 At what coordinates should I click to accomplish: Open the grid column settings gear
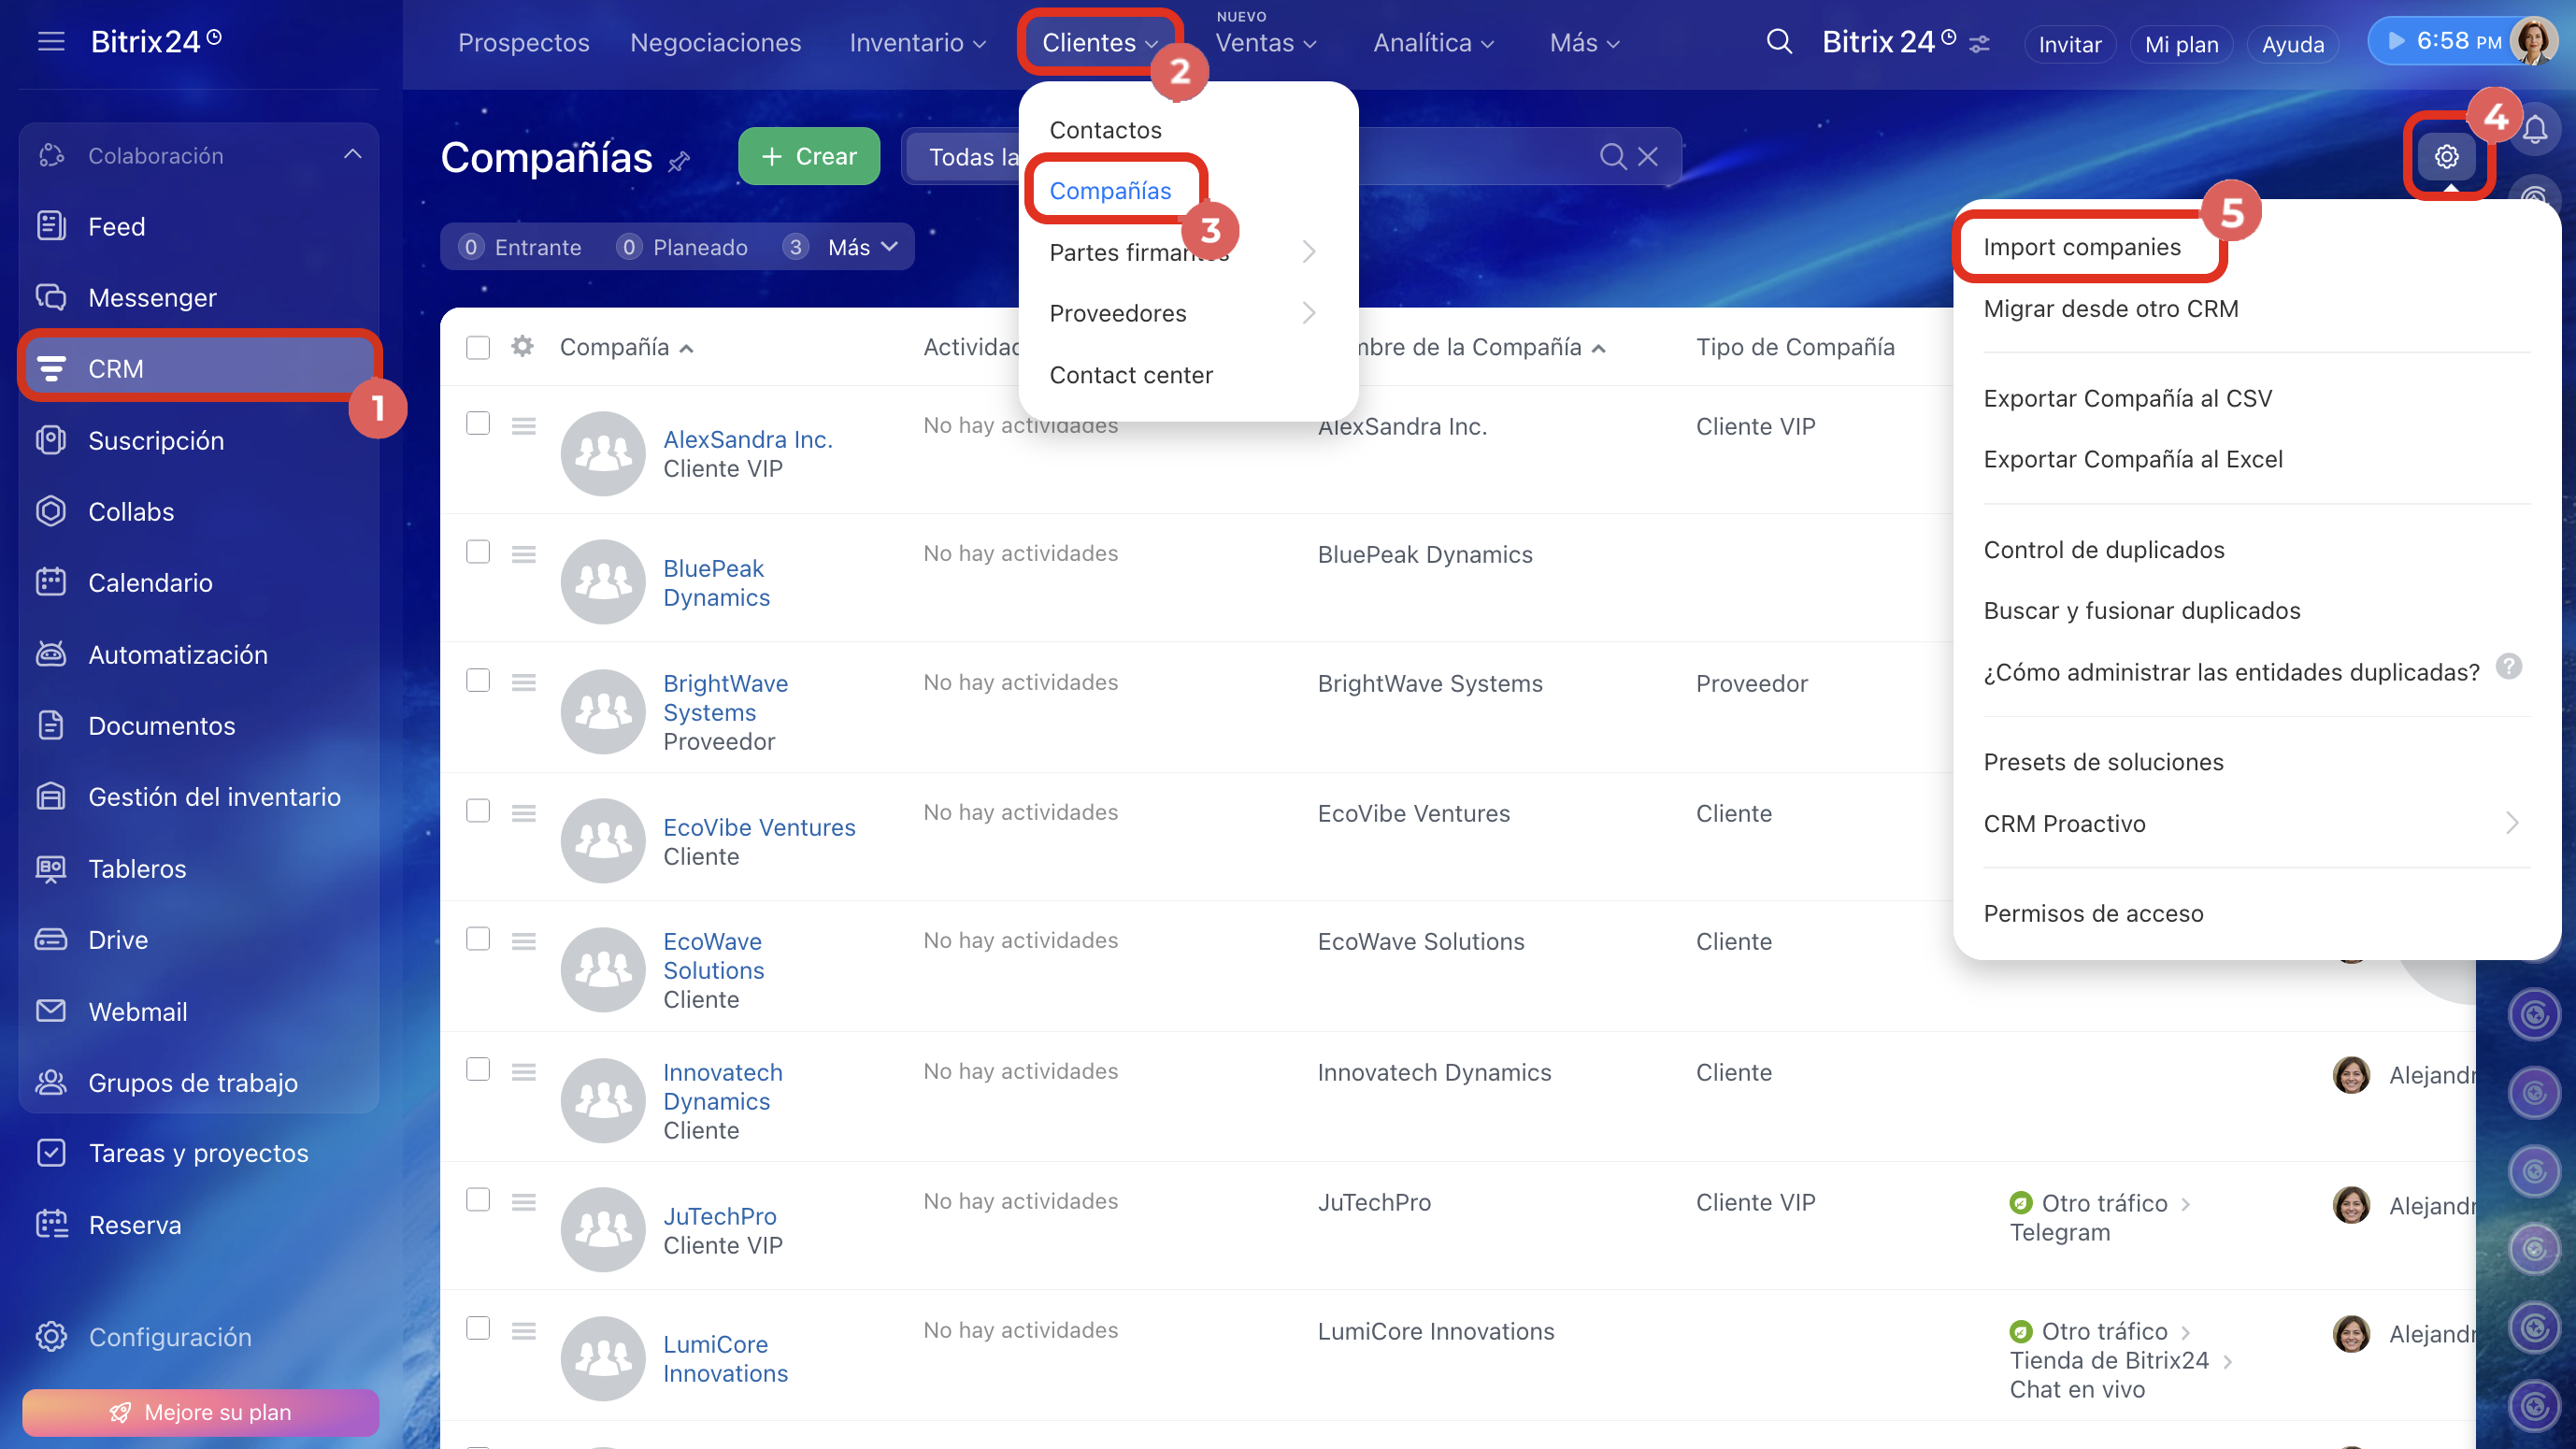tap(522, 347)
